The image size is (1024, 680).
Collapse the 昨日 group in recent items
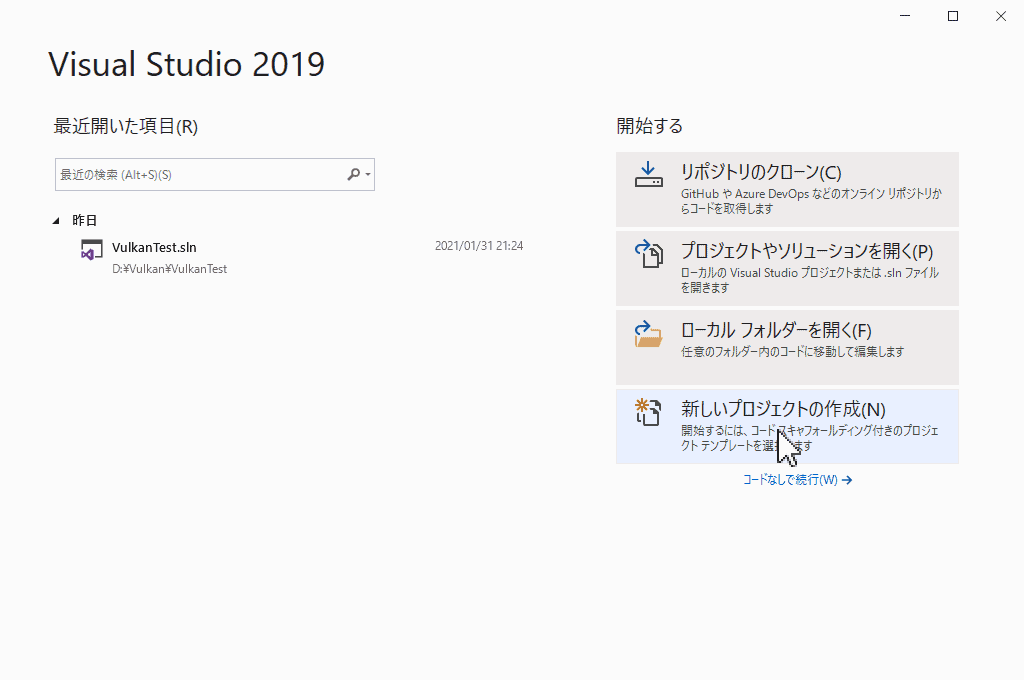[x=56, y=221]
